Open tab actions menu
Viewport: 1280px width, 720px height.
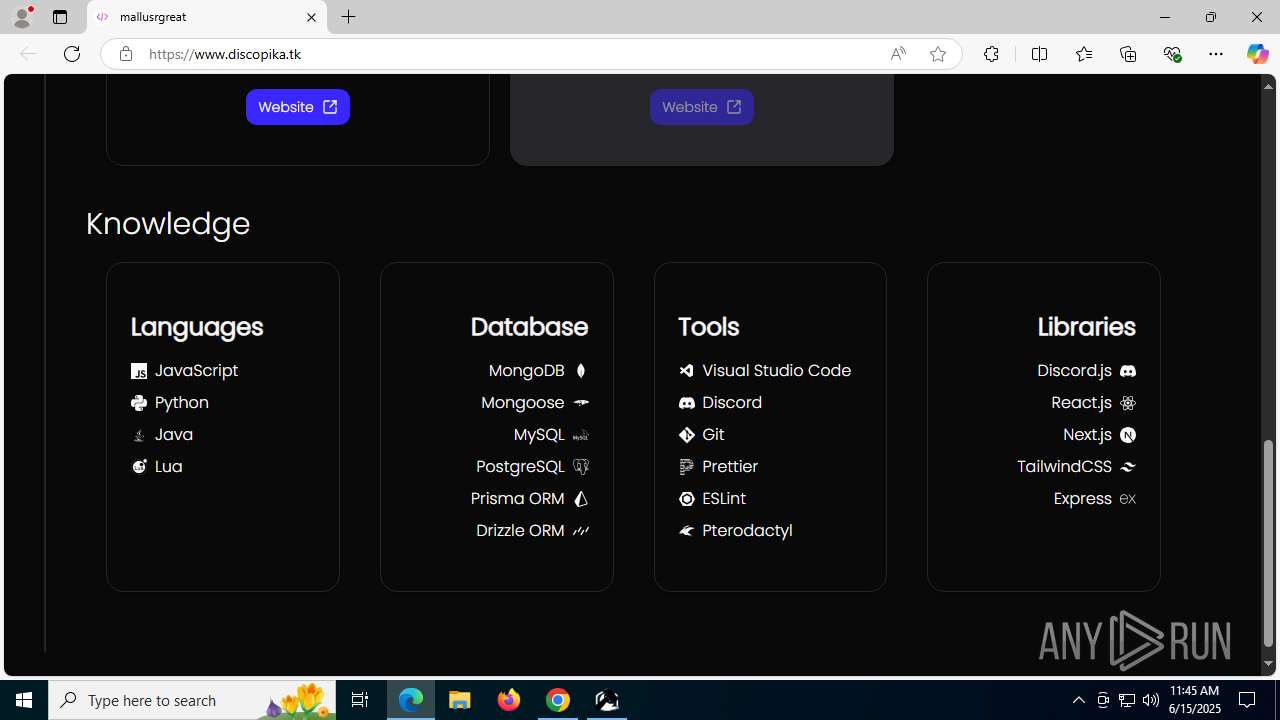(60, 17)
